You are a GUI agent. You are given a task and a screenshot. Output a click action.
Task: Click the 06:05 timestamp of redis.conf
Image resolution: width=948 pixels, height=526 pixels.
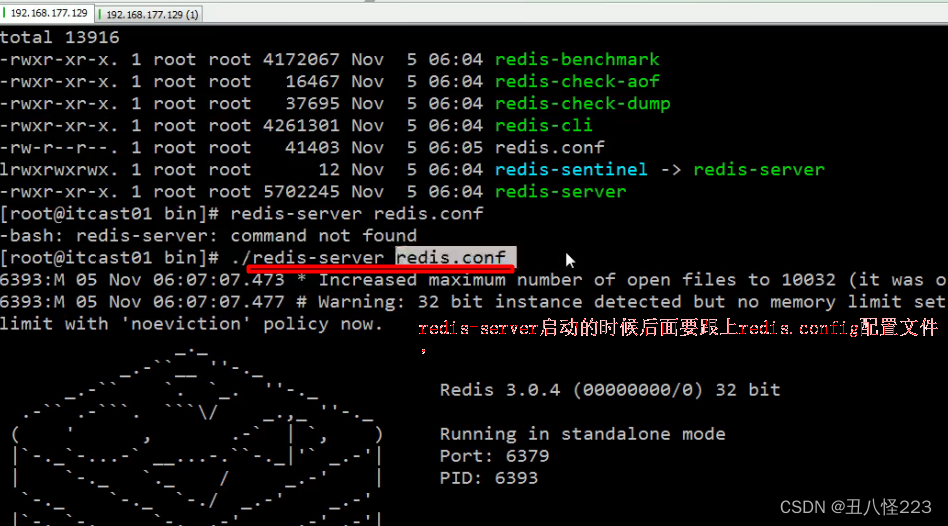tap(456, 148)
